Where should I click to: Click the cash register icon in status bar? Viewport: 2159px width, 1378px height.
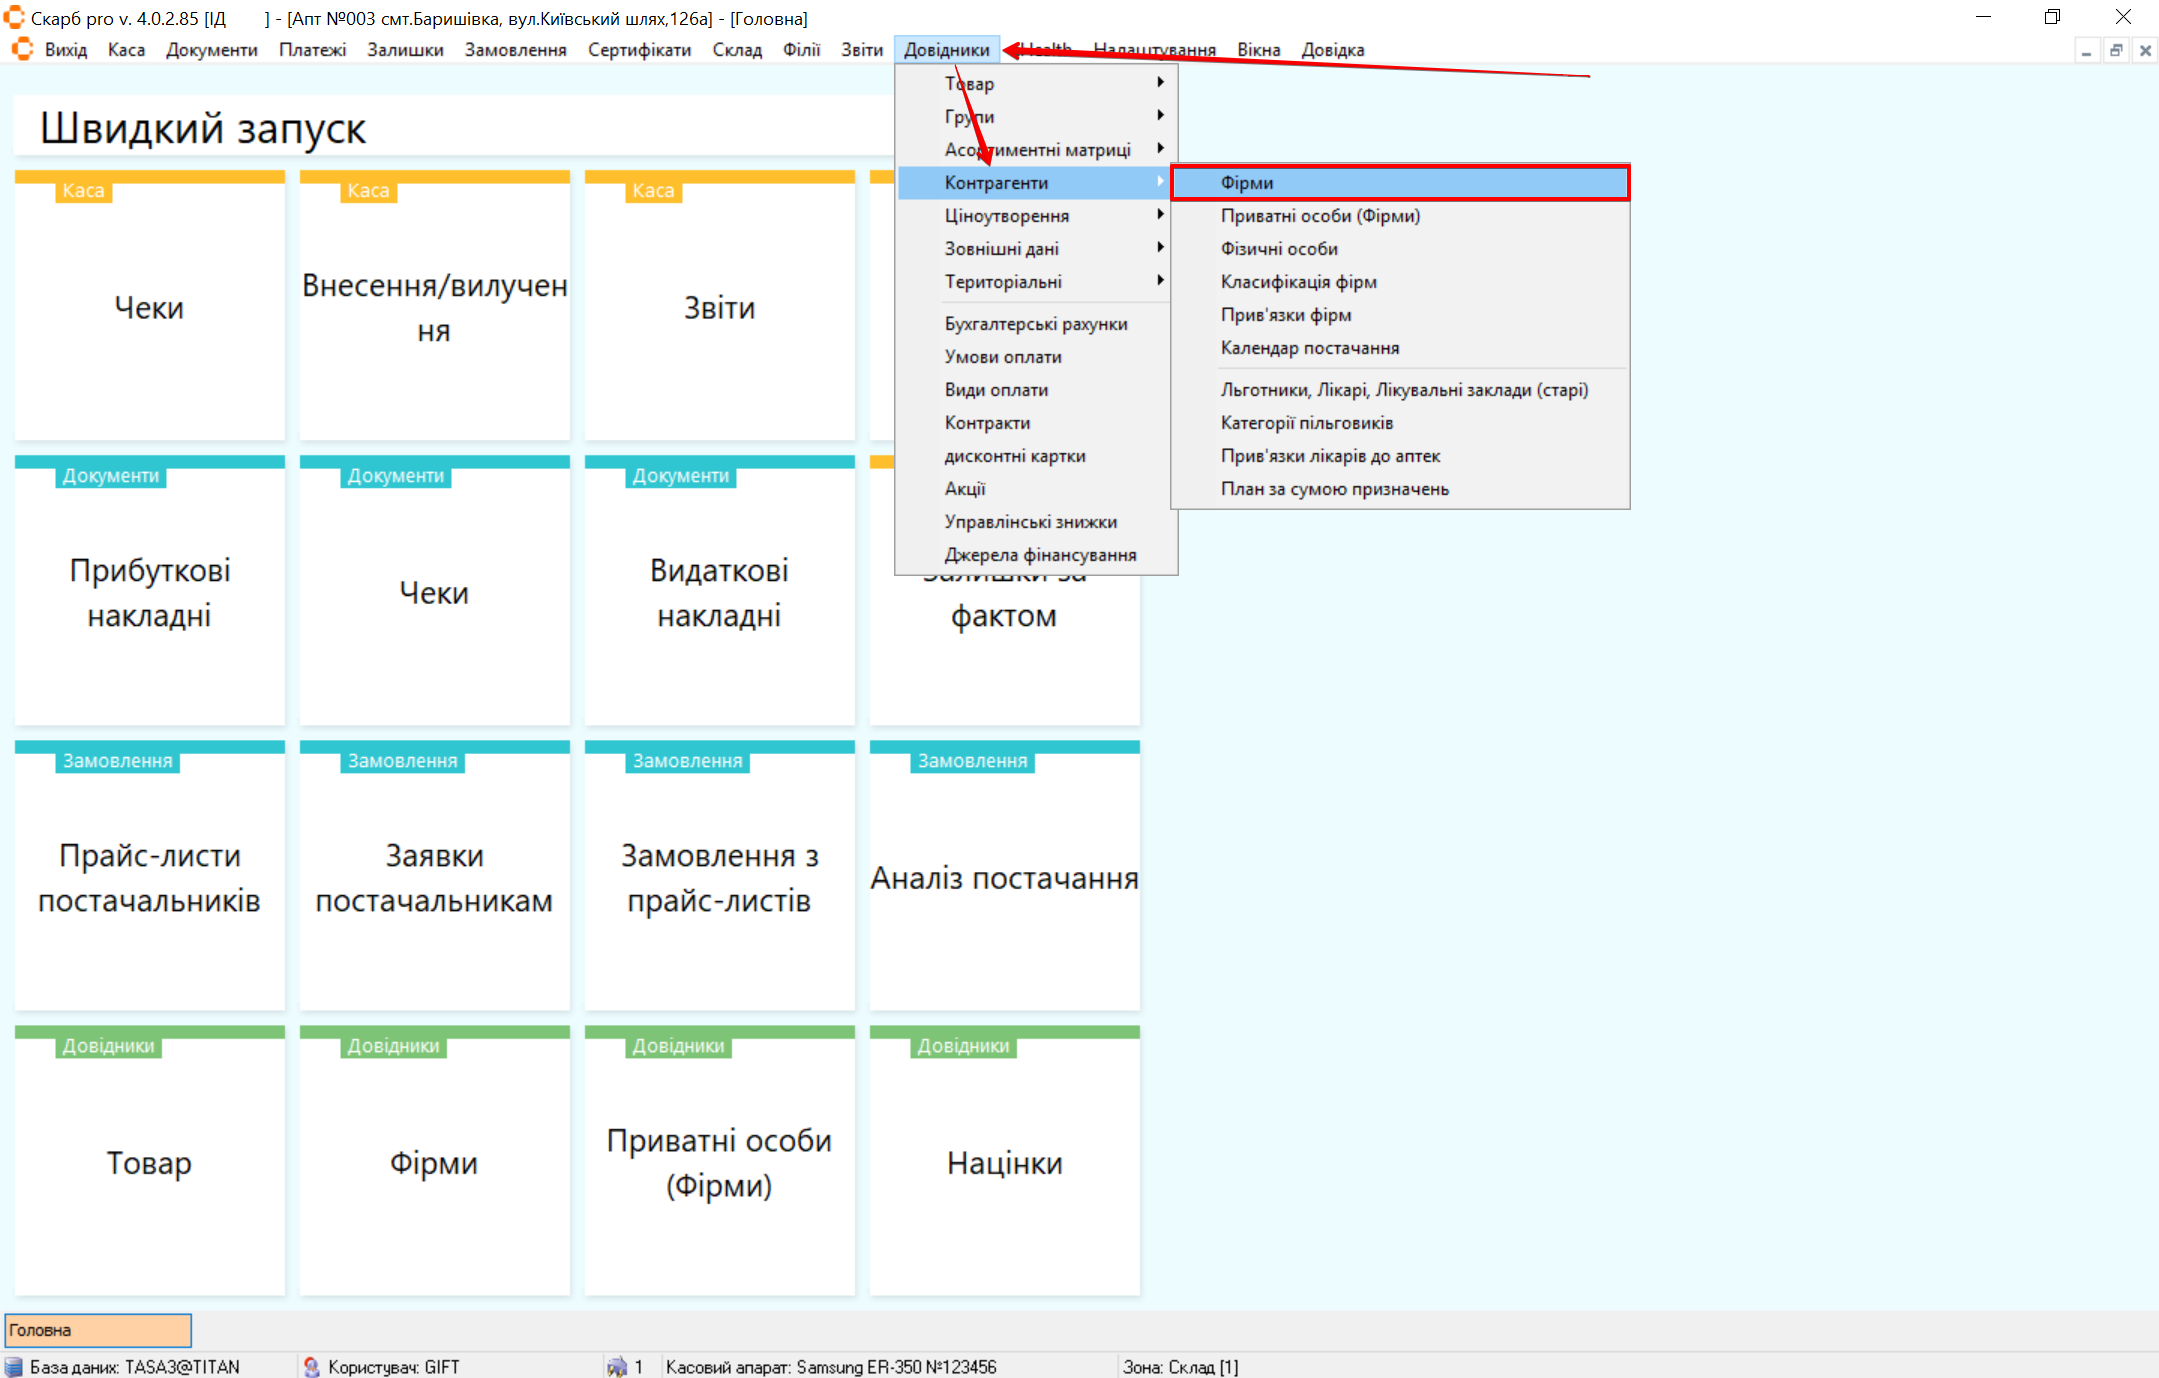(617, 1367)
